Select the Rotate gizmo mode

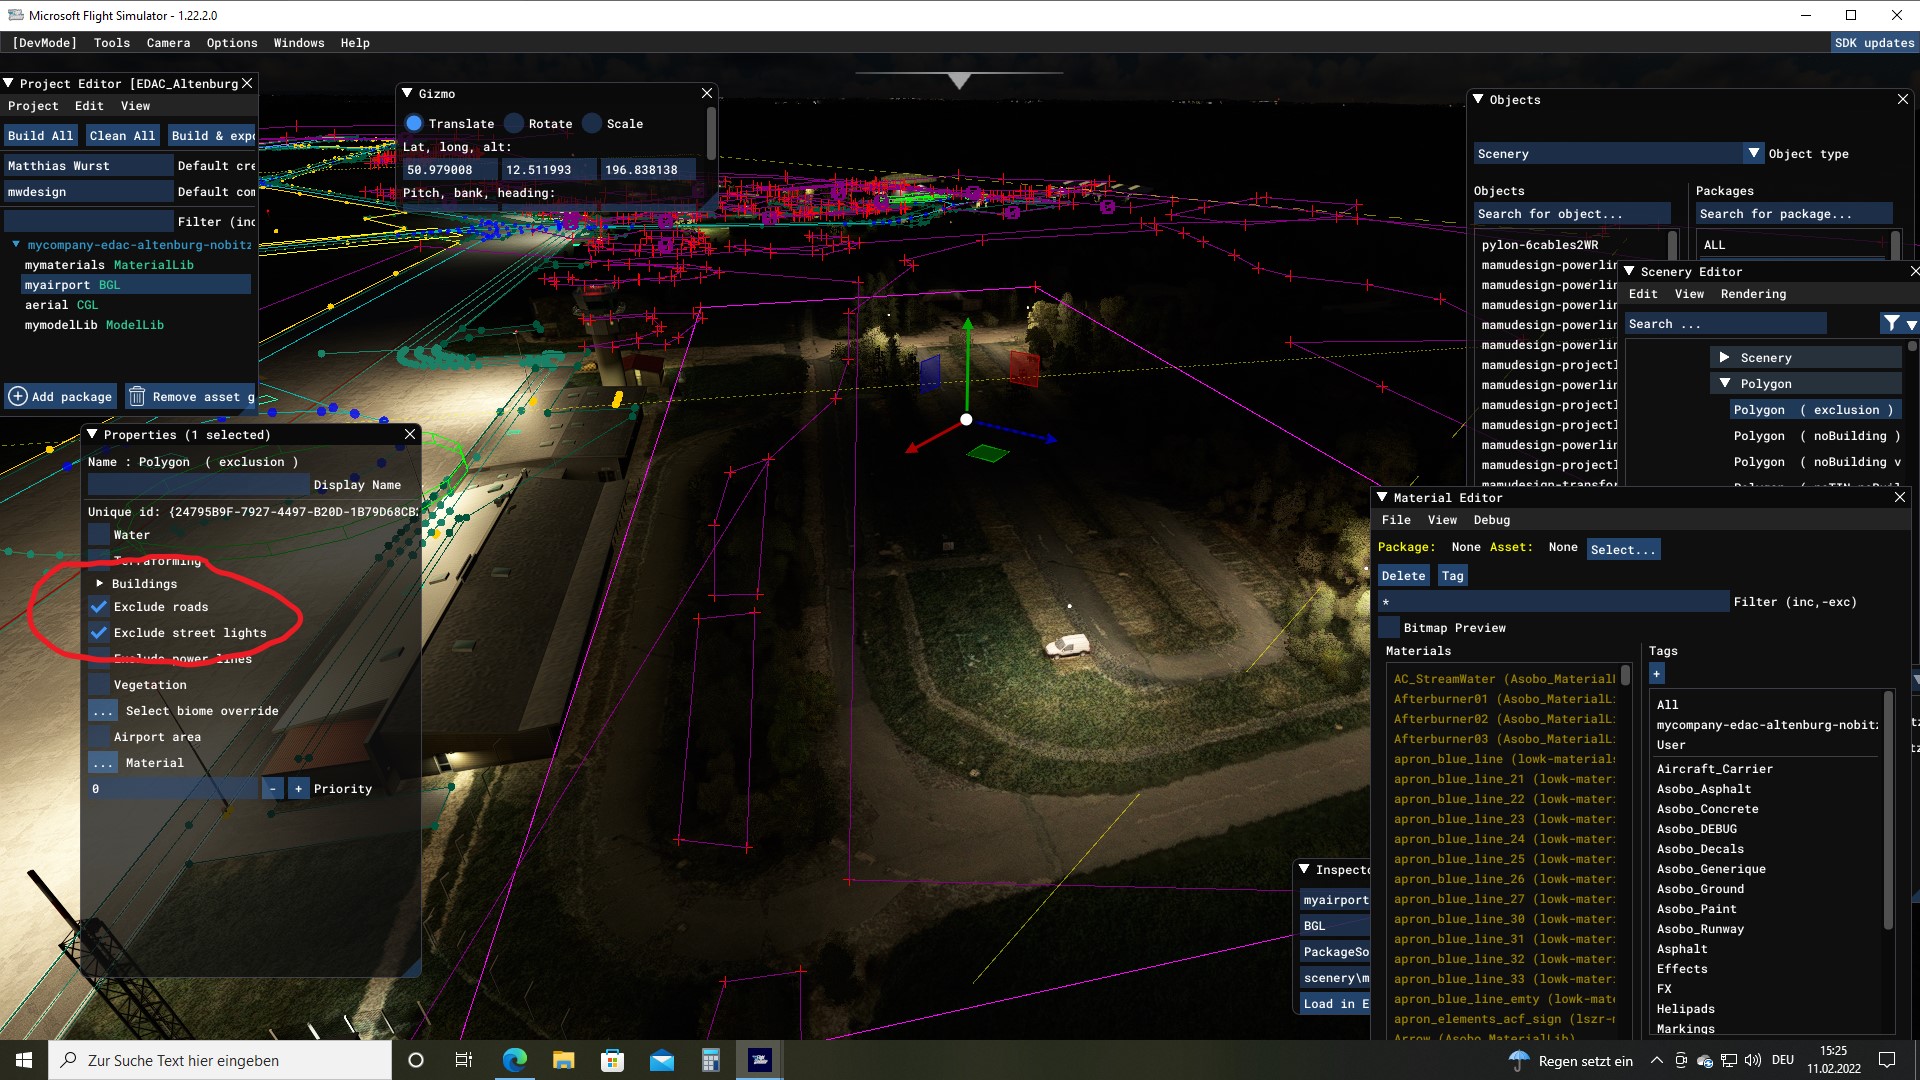click(514, 123)
